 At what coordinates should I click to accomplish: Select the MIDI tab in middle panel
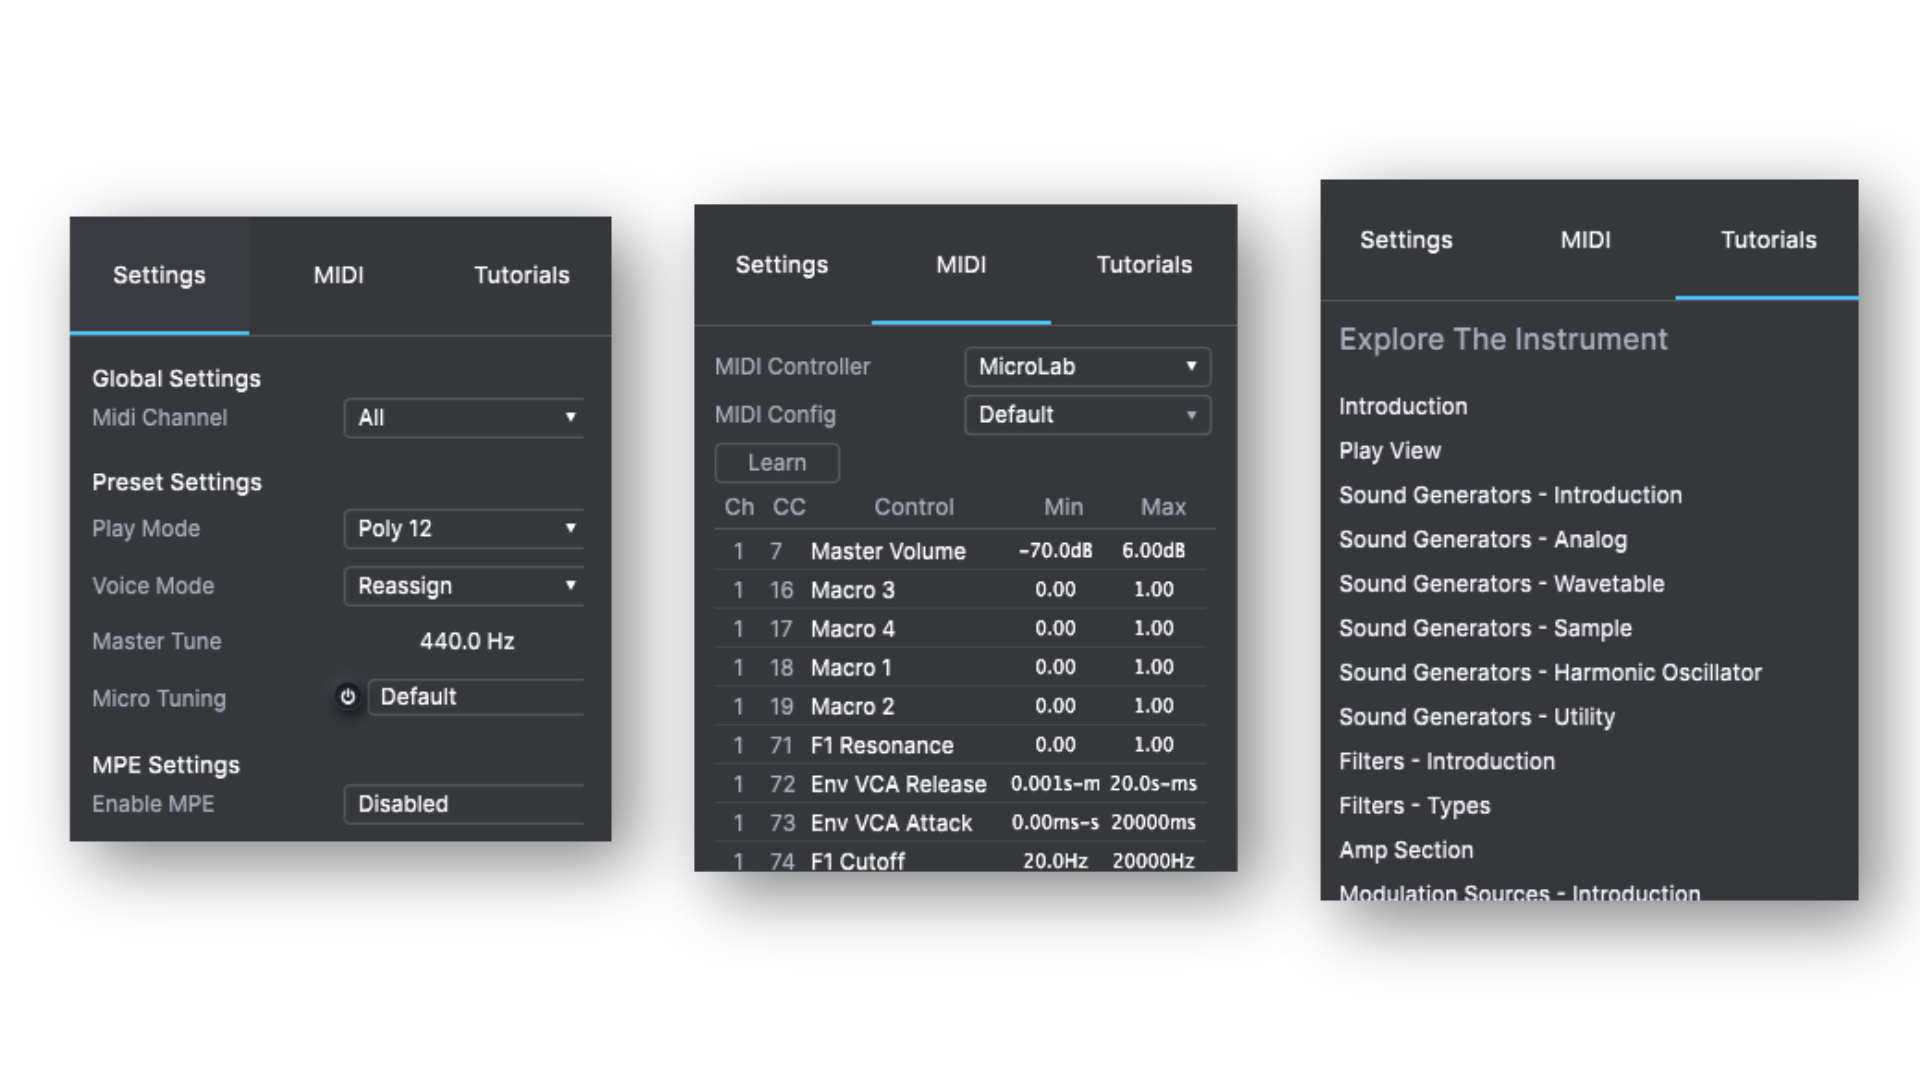pos(961,265)
